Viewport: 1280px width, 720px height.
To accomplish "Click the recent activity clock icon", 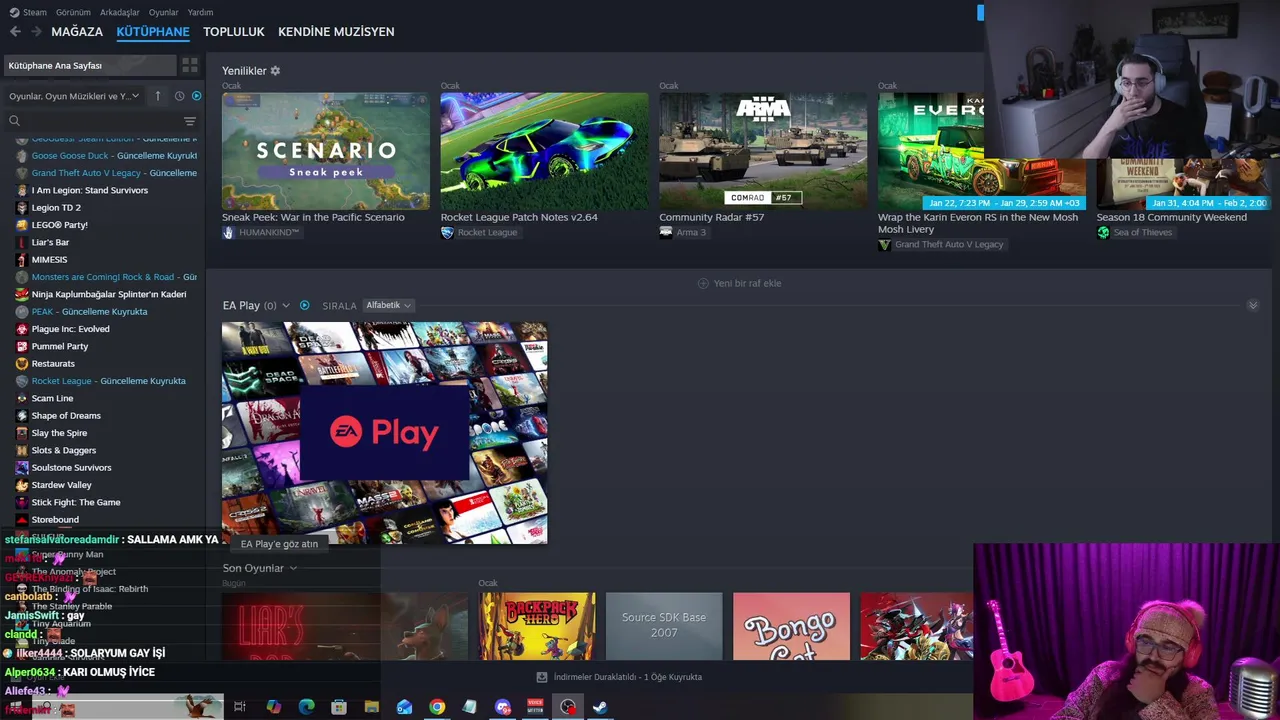I will (179, 96).
